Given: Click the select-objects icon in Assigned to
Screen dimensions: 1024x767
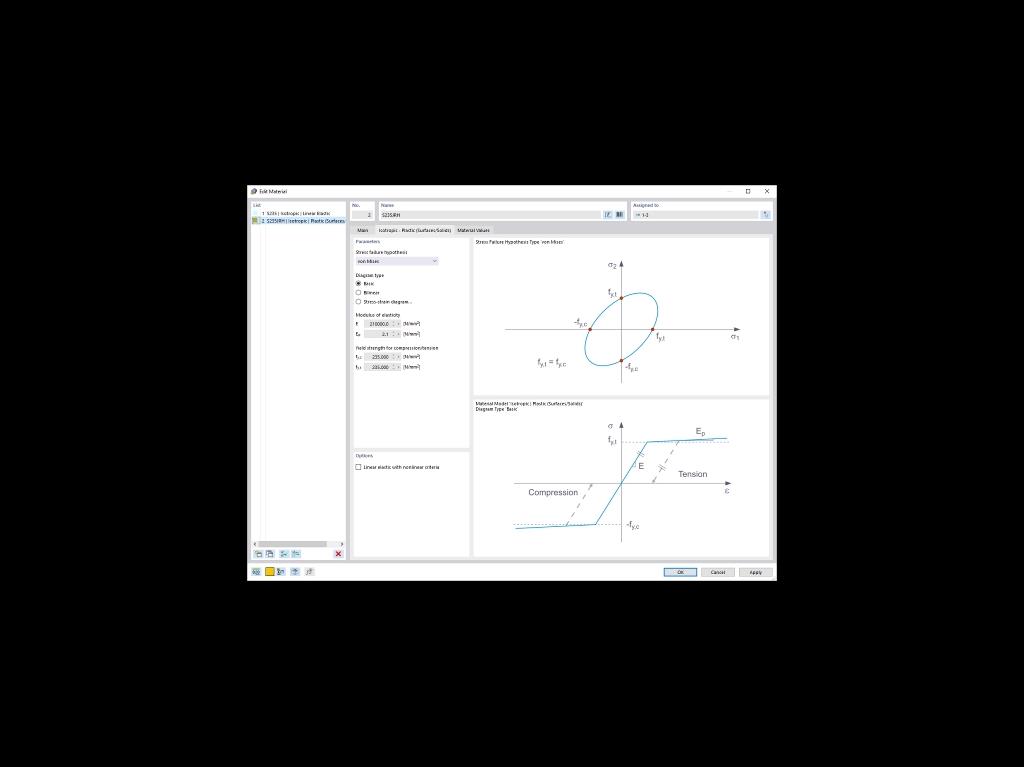Looking at the screenshot, I should 765,214.
